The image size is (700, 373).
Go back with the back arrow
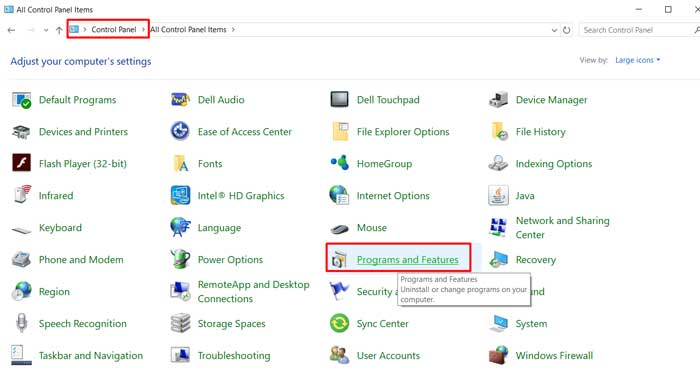point(12,30)
